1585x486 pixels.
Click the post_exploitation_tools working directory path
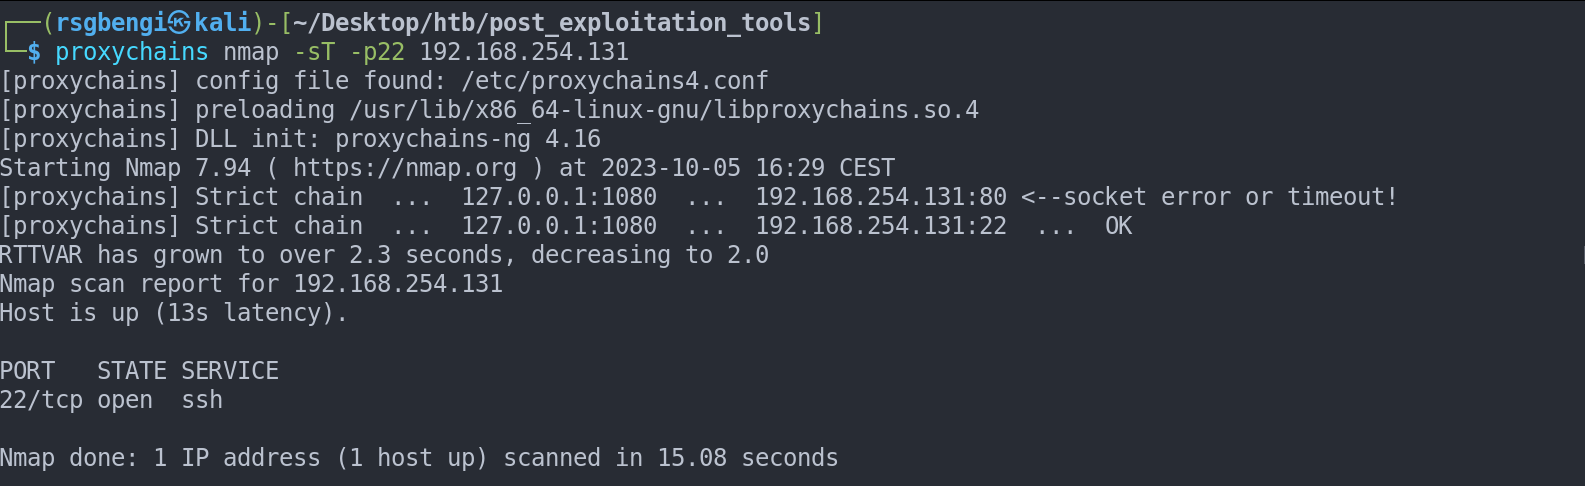tap(555, 22)
